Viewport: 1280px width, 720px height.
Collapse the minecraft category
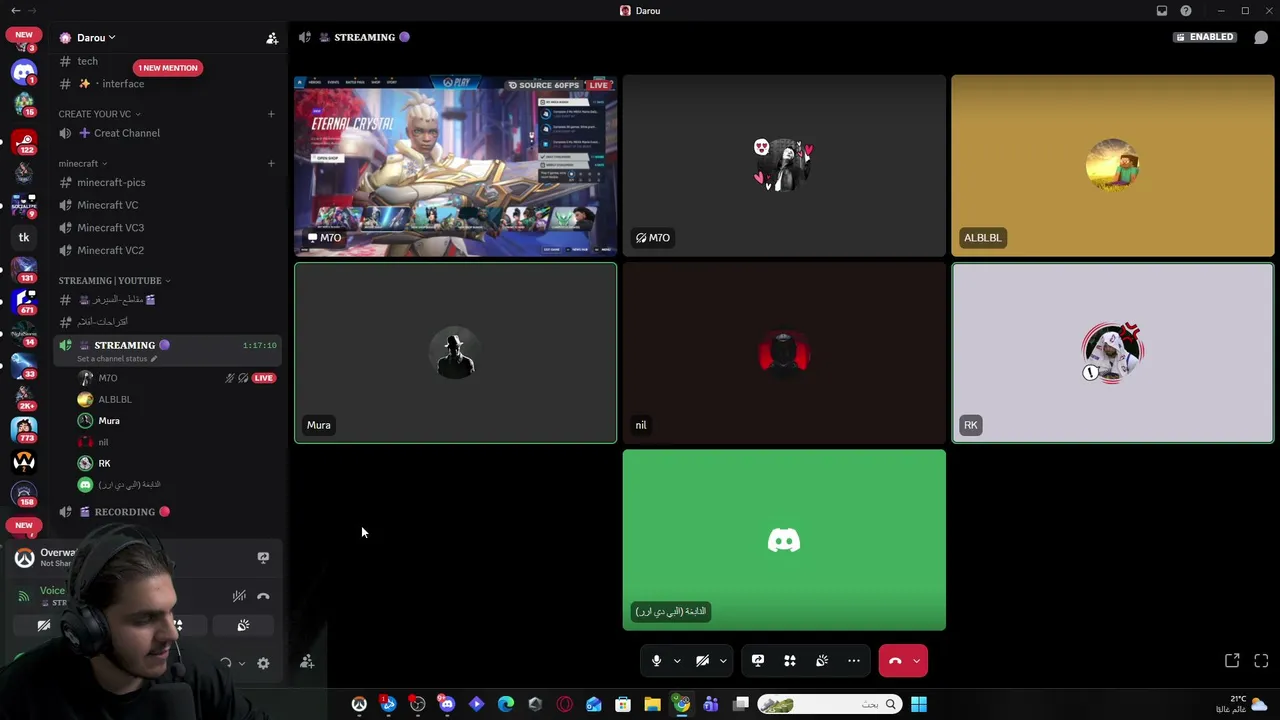[x=82, y=164]
